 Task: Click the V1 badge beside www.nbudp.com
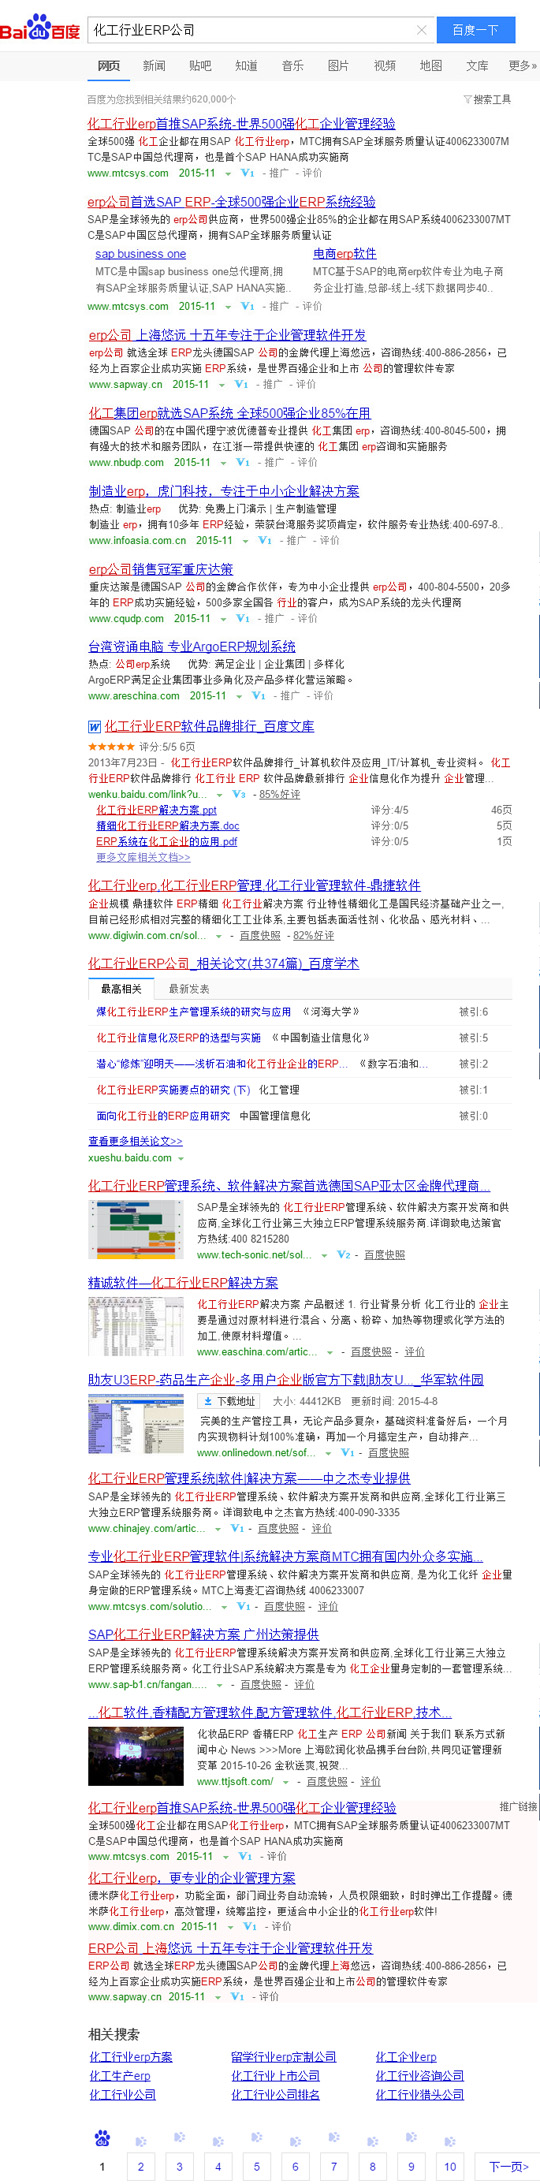(243, 462)
